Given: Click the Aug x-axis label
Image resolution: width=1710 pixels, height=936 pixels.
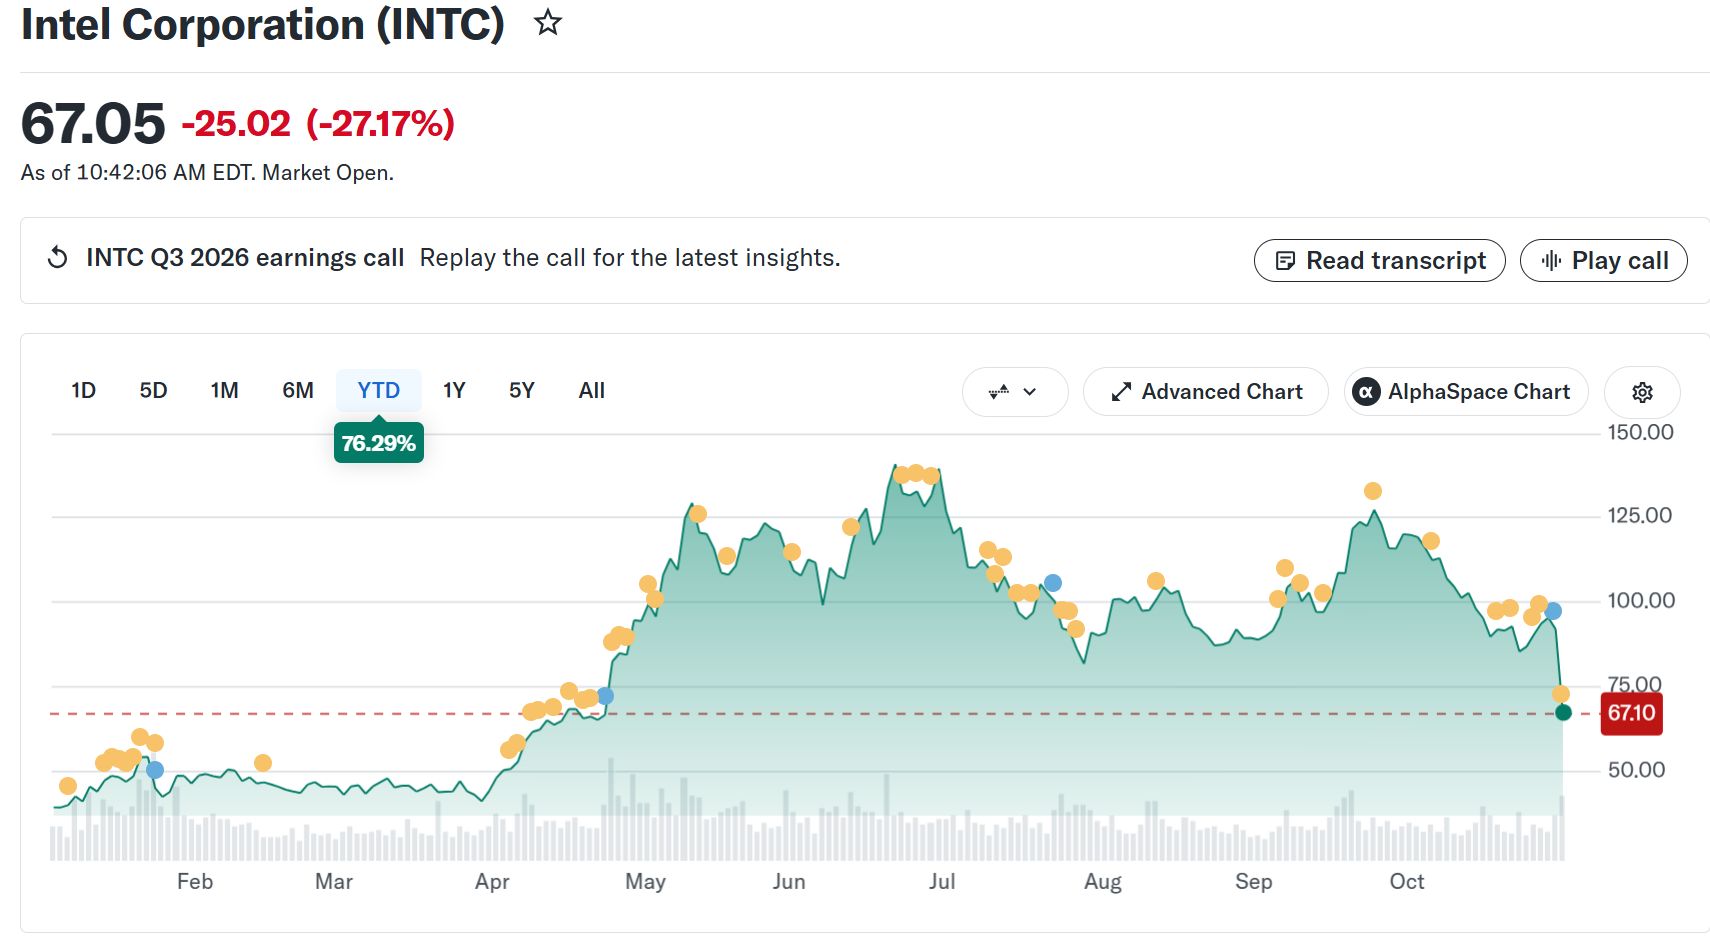Looking at the screenshot, I should 1103,881.
